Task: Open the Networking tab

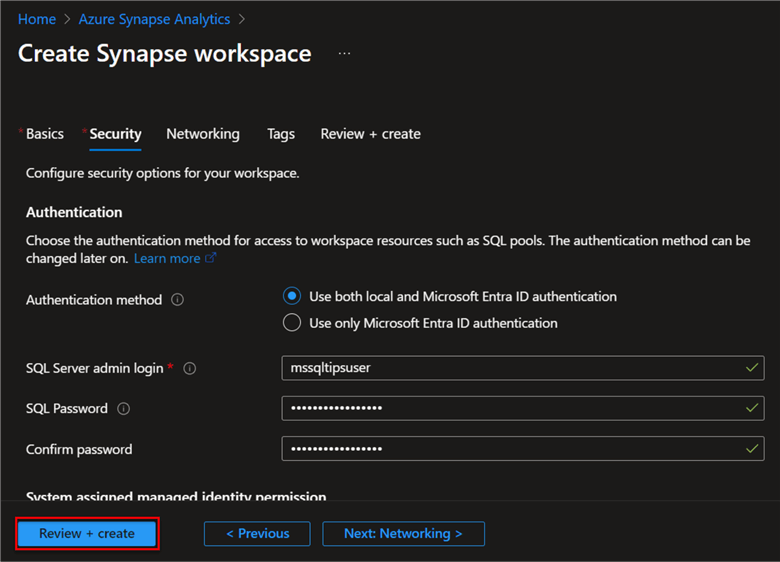Action: point(203,134)
